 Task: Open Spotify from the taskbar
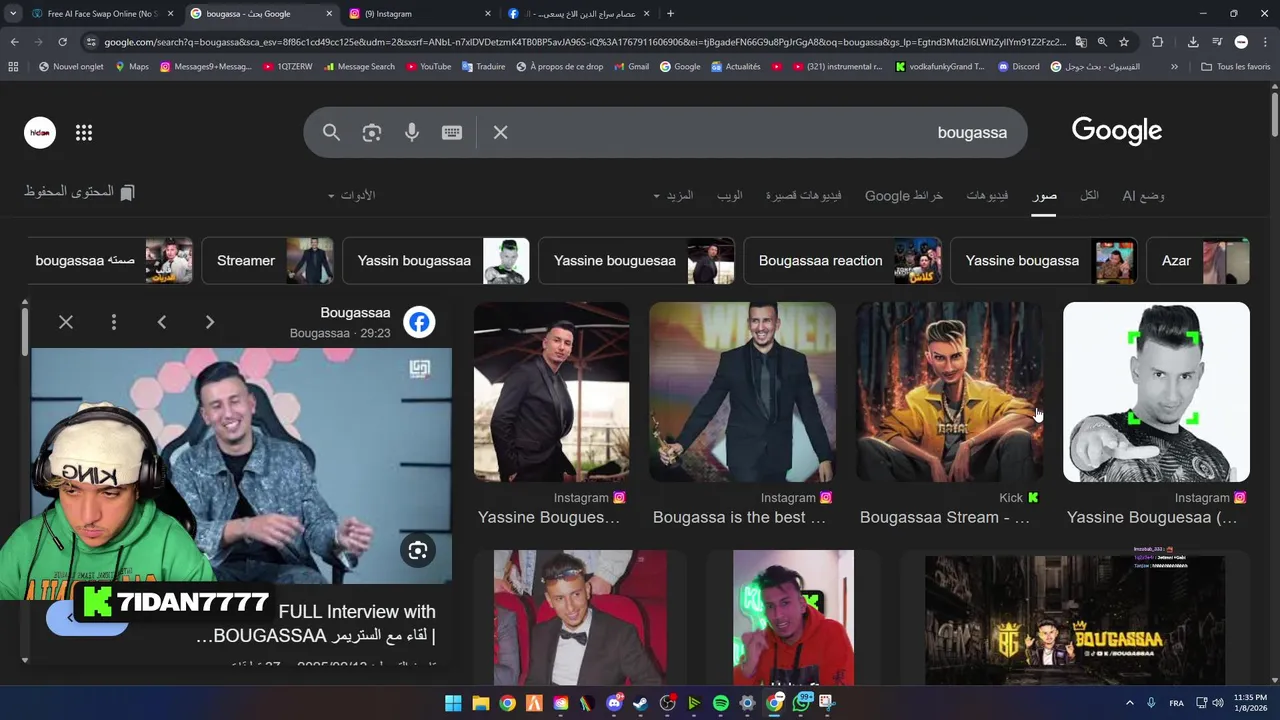tap(721, 703)
